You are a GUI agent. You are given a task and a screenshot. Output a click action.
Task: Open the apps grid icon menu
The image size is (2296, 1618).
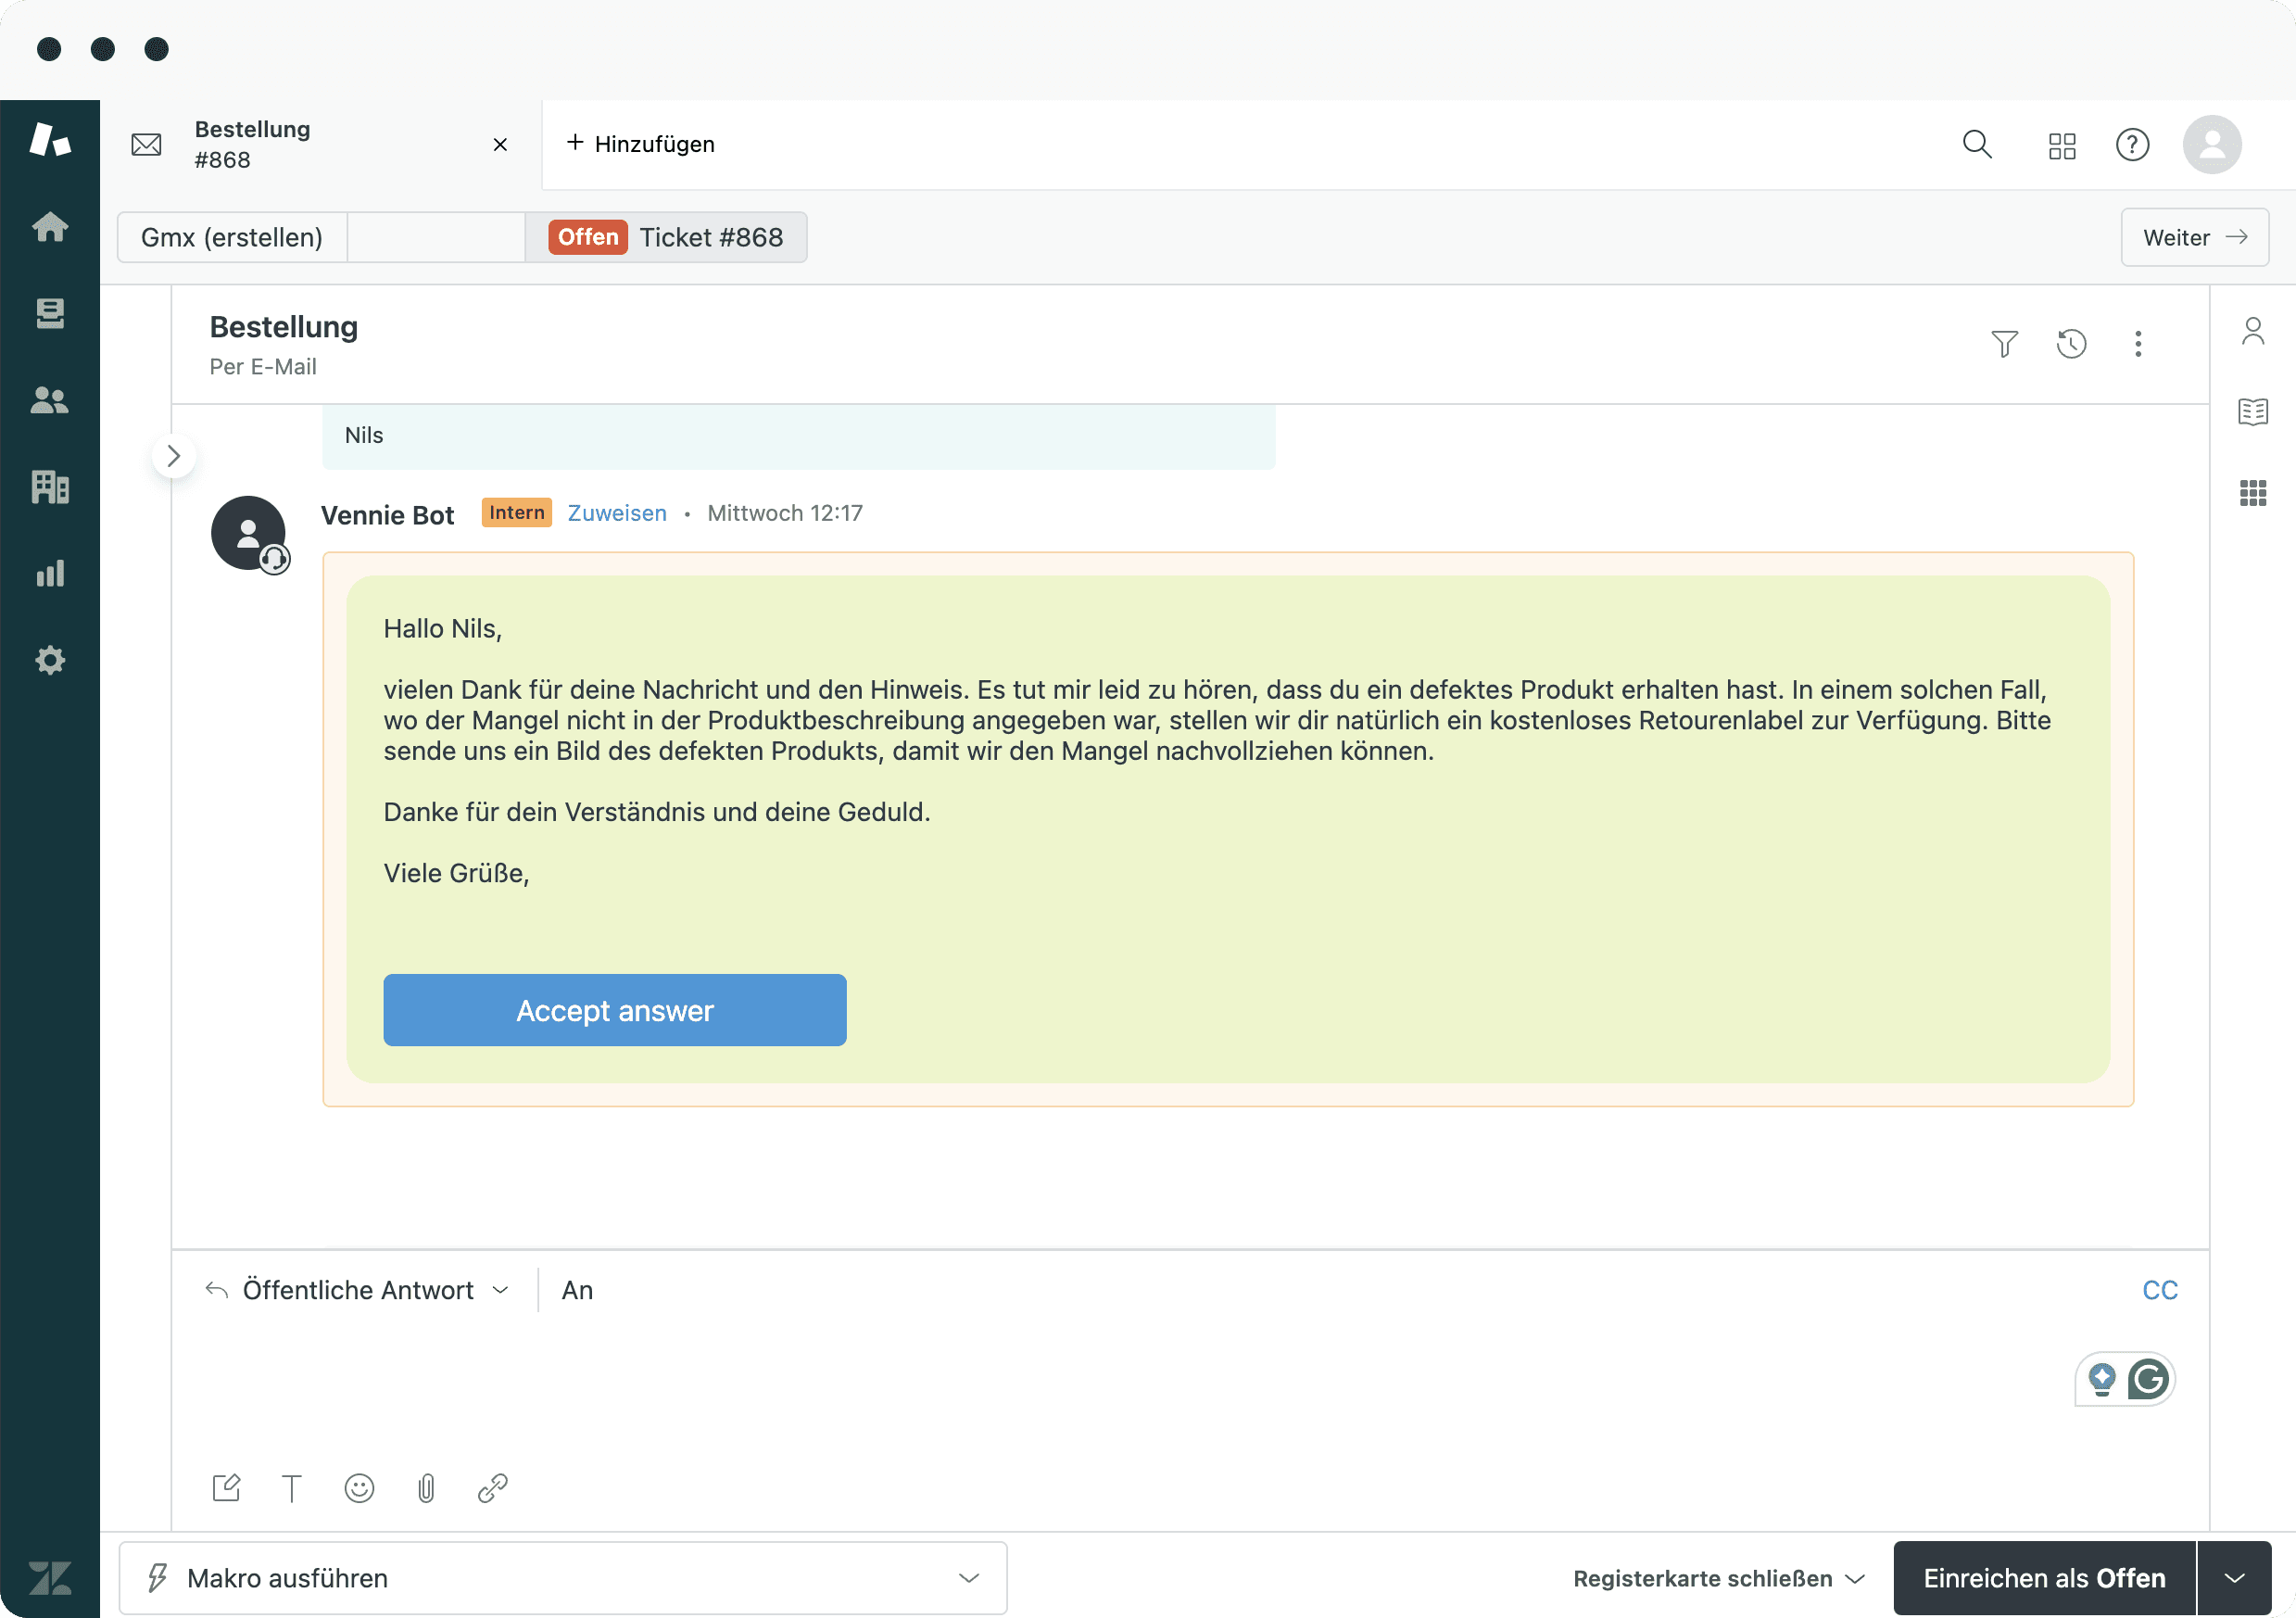click(x=2063, y=144)
